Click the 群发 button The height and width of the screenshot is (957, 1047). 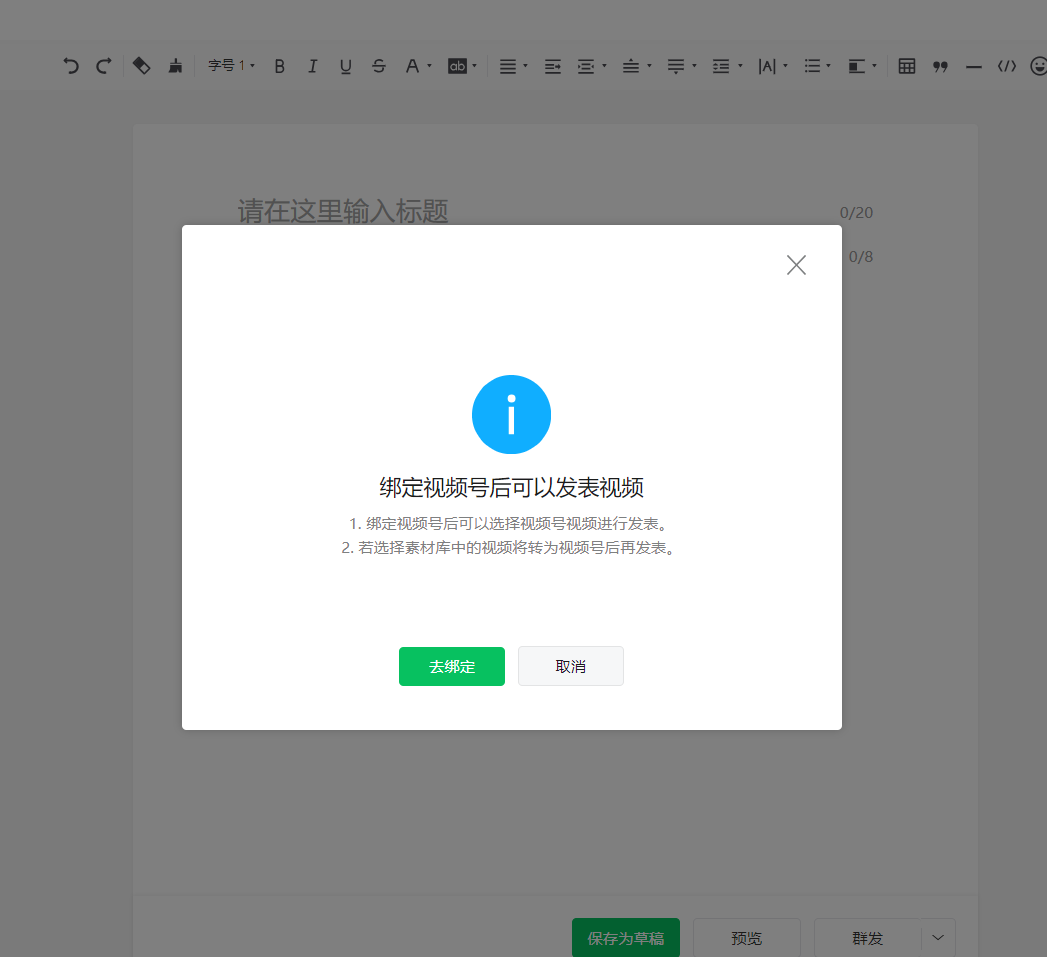[867, 938]
